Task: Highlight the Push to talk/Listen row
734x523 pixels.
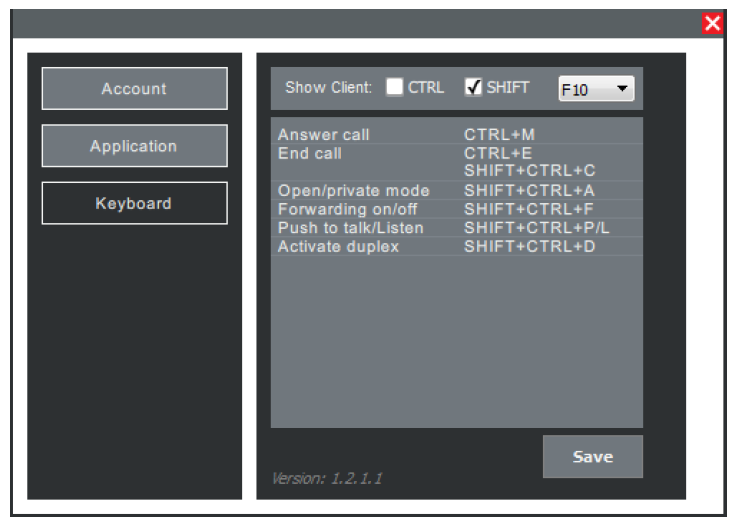Action: (x=350, y=228)
